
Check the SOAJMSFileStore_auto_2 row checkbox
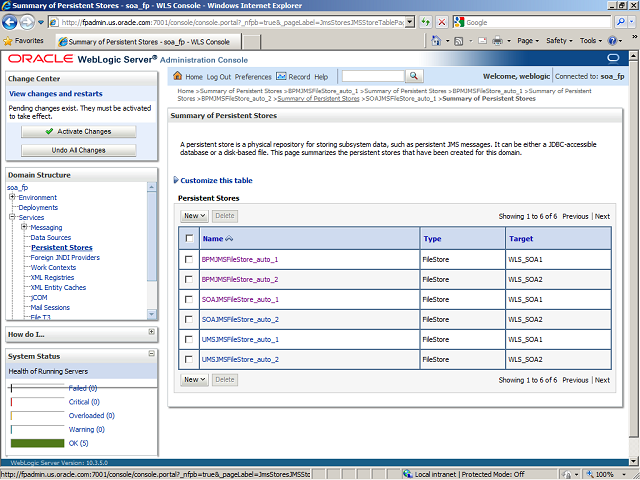point(189,319)
